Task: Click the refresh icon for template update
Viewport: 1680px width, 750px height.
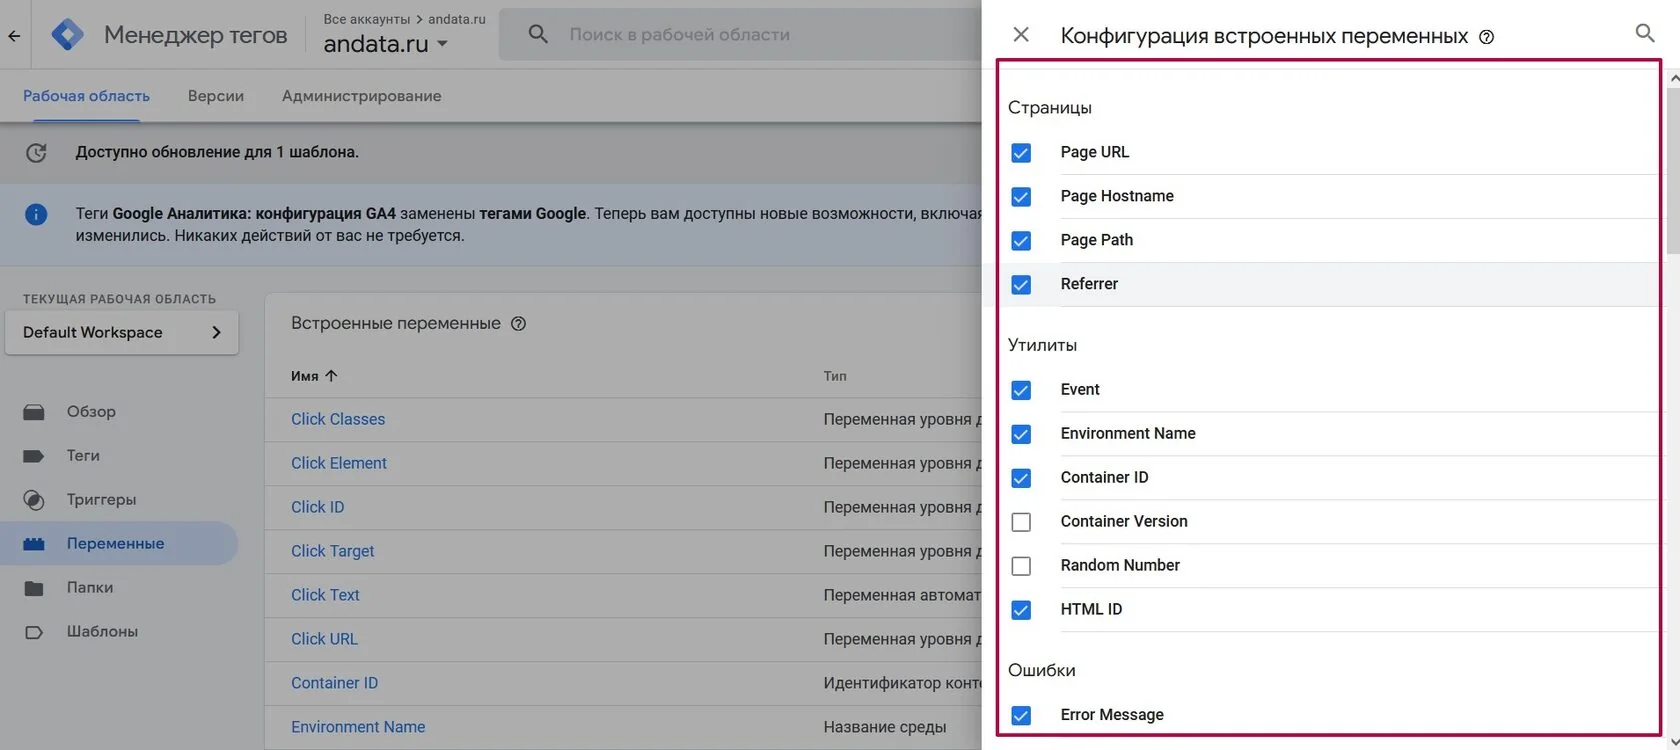Action: click(36, 152)
